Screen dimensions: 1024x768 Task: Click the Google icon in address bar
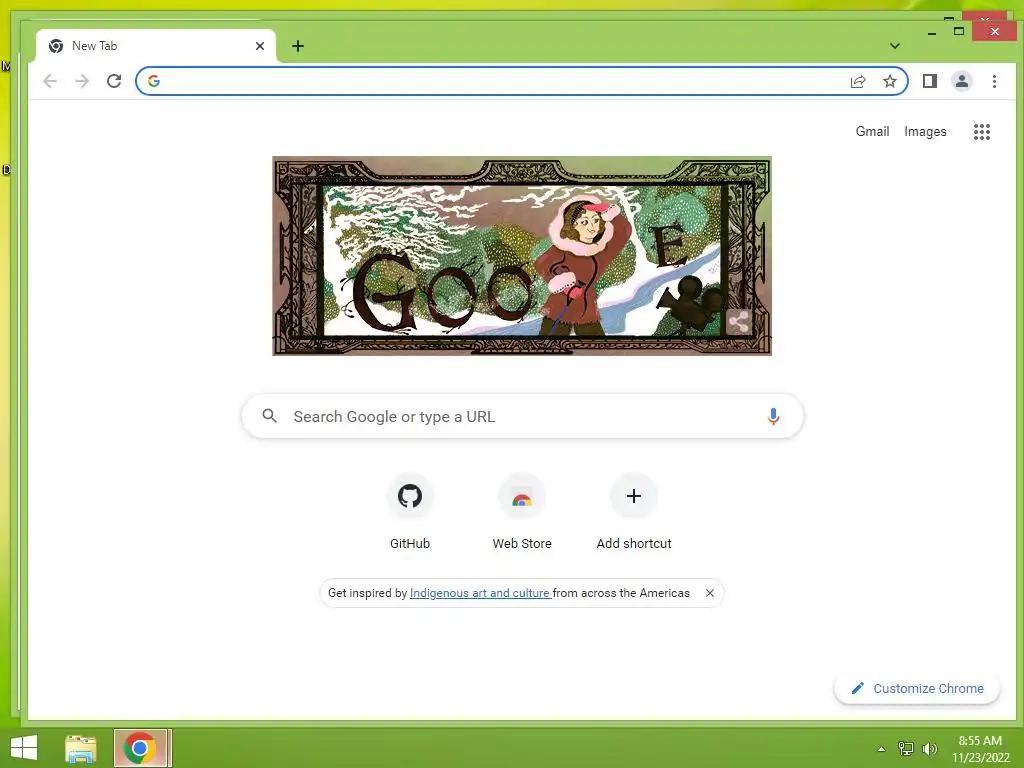tap(154, 81)
